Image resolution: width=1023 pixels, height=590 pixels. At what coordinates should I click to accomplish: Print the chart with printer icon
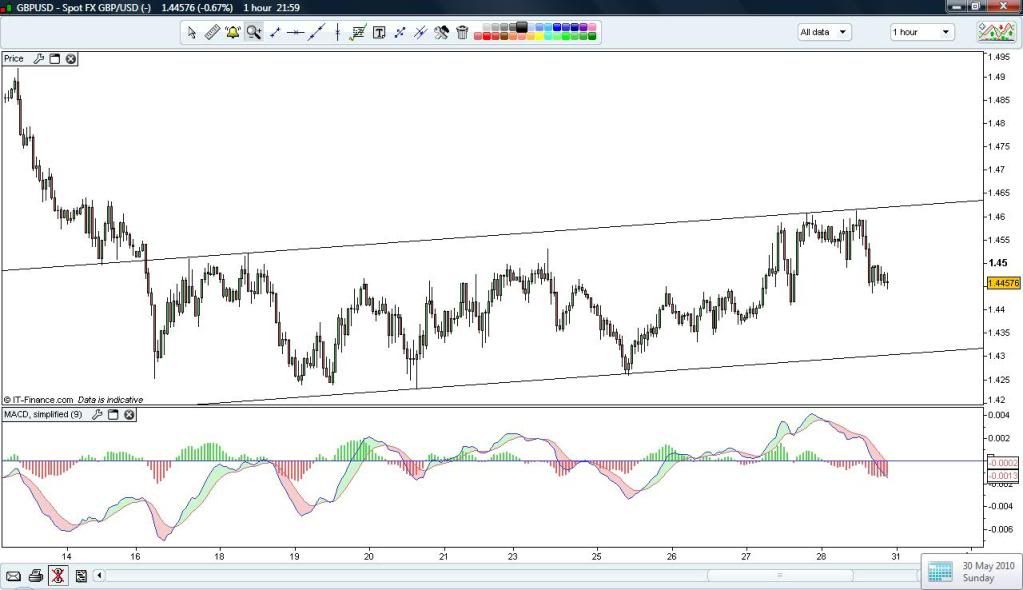[x=36, y=576]
